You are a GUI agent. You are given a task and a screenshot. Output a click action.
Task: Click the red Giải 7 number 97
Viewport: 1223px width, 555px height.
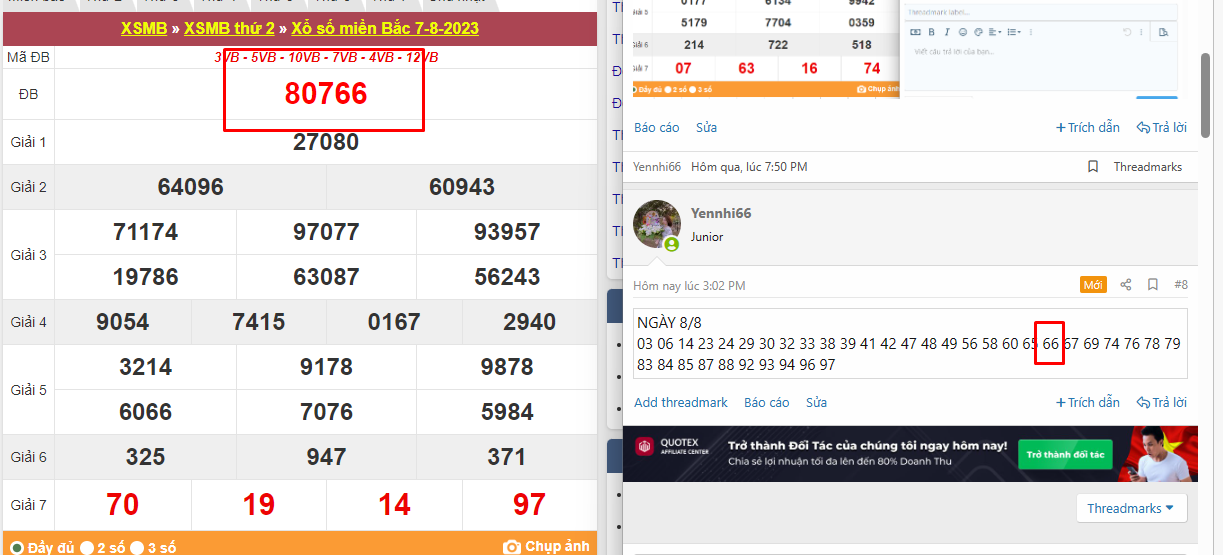pyautogui.click(x=530, y=504)
